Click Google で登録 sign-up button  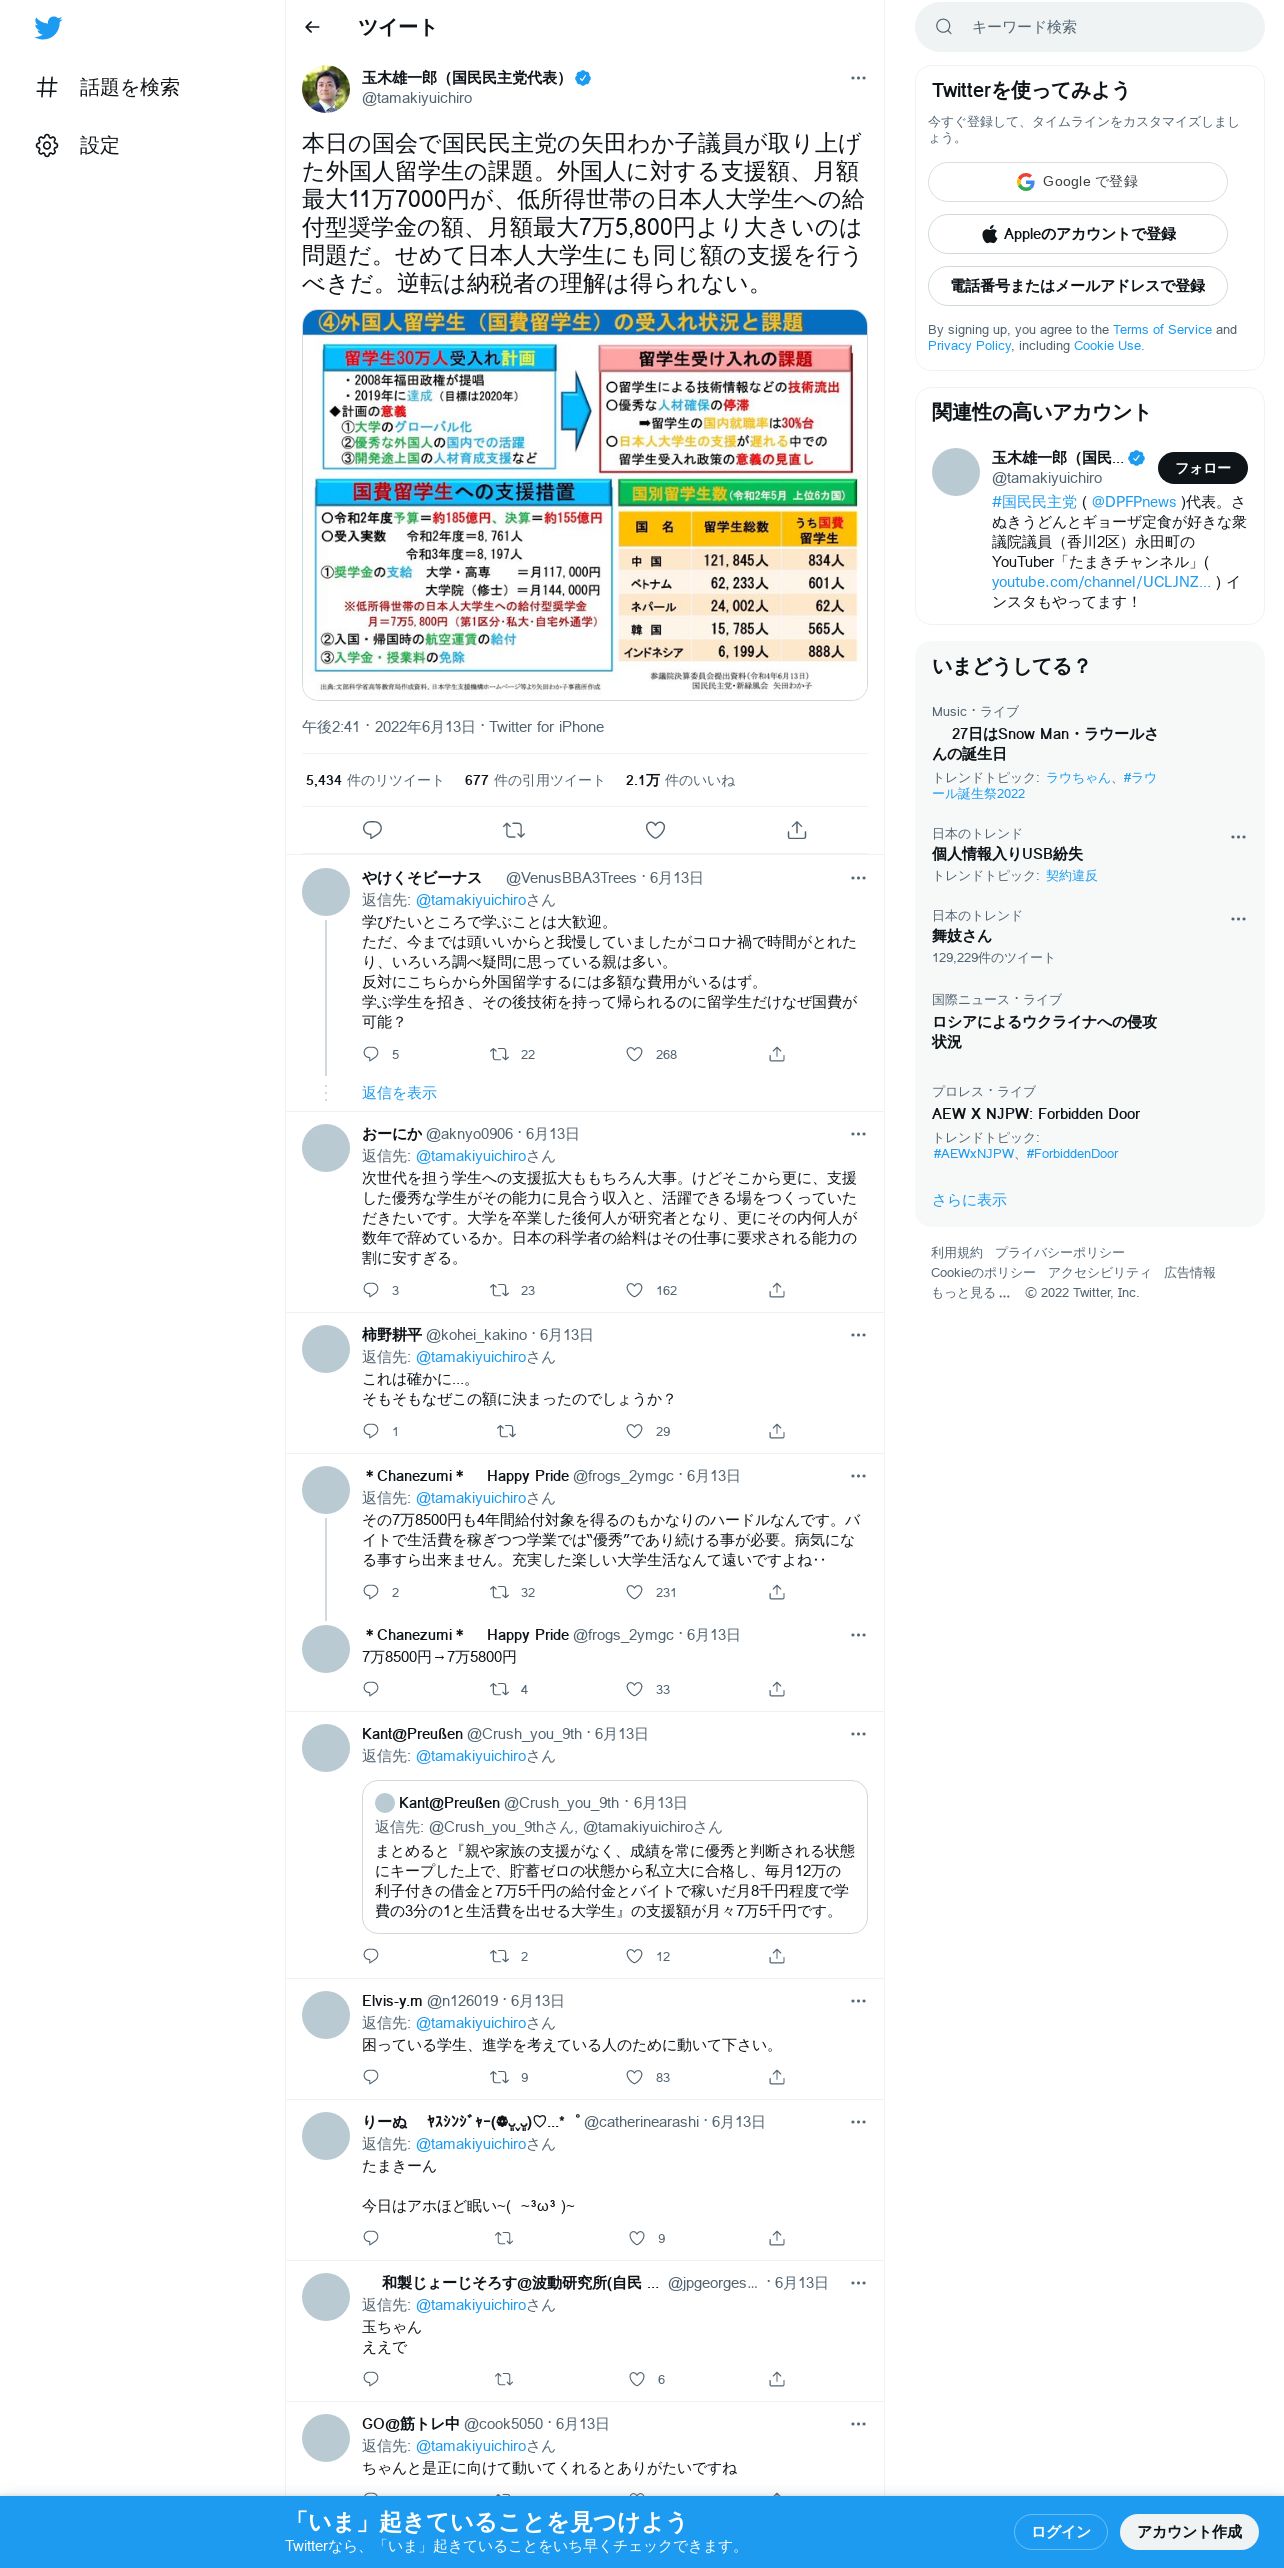click(1077, 182)
